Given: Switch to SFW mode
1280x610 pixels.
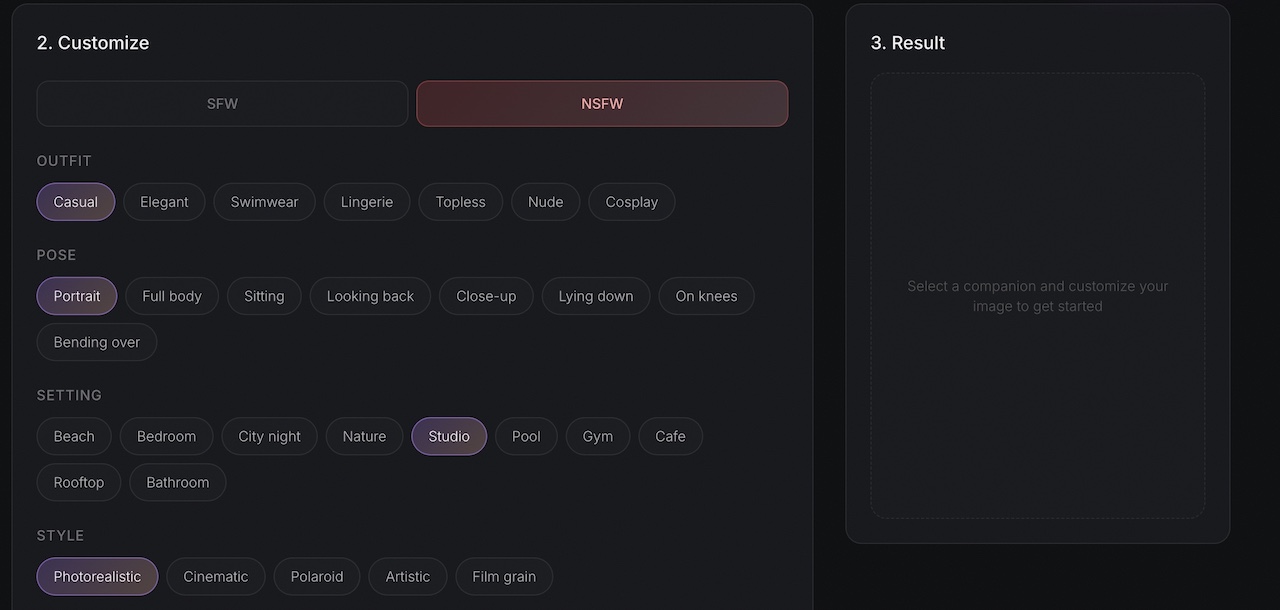Looking at the screenshot, I should coord(222,103).
